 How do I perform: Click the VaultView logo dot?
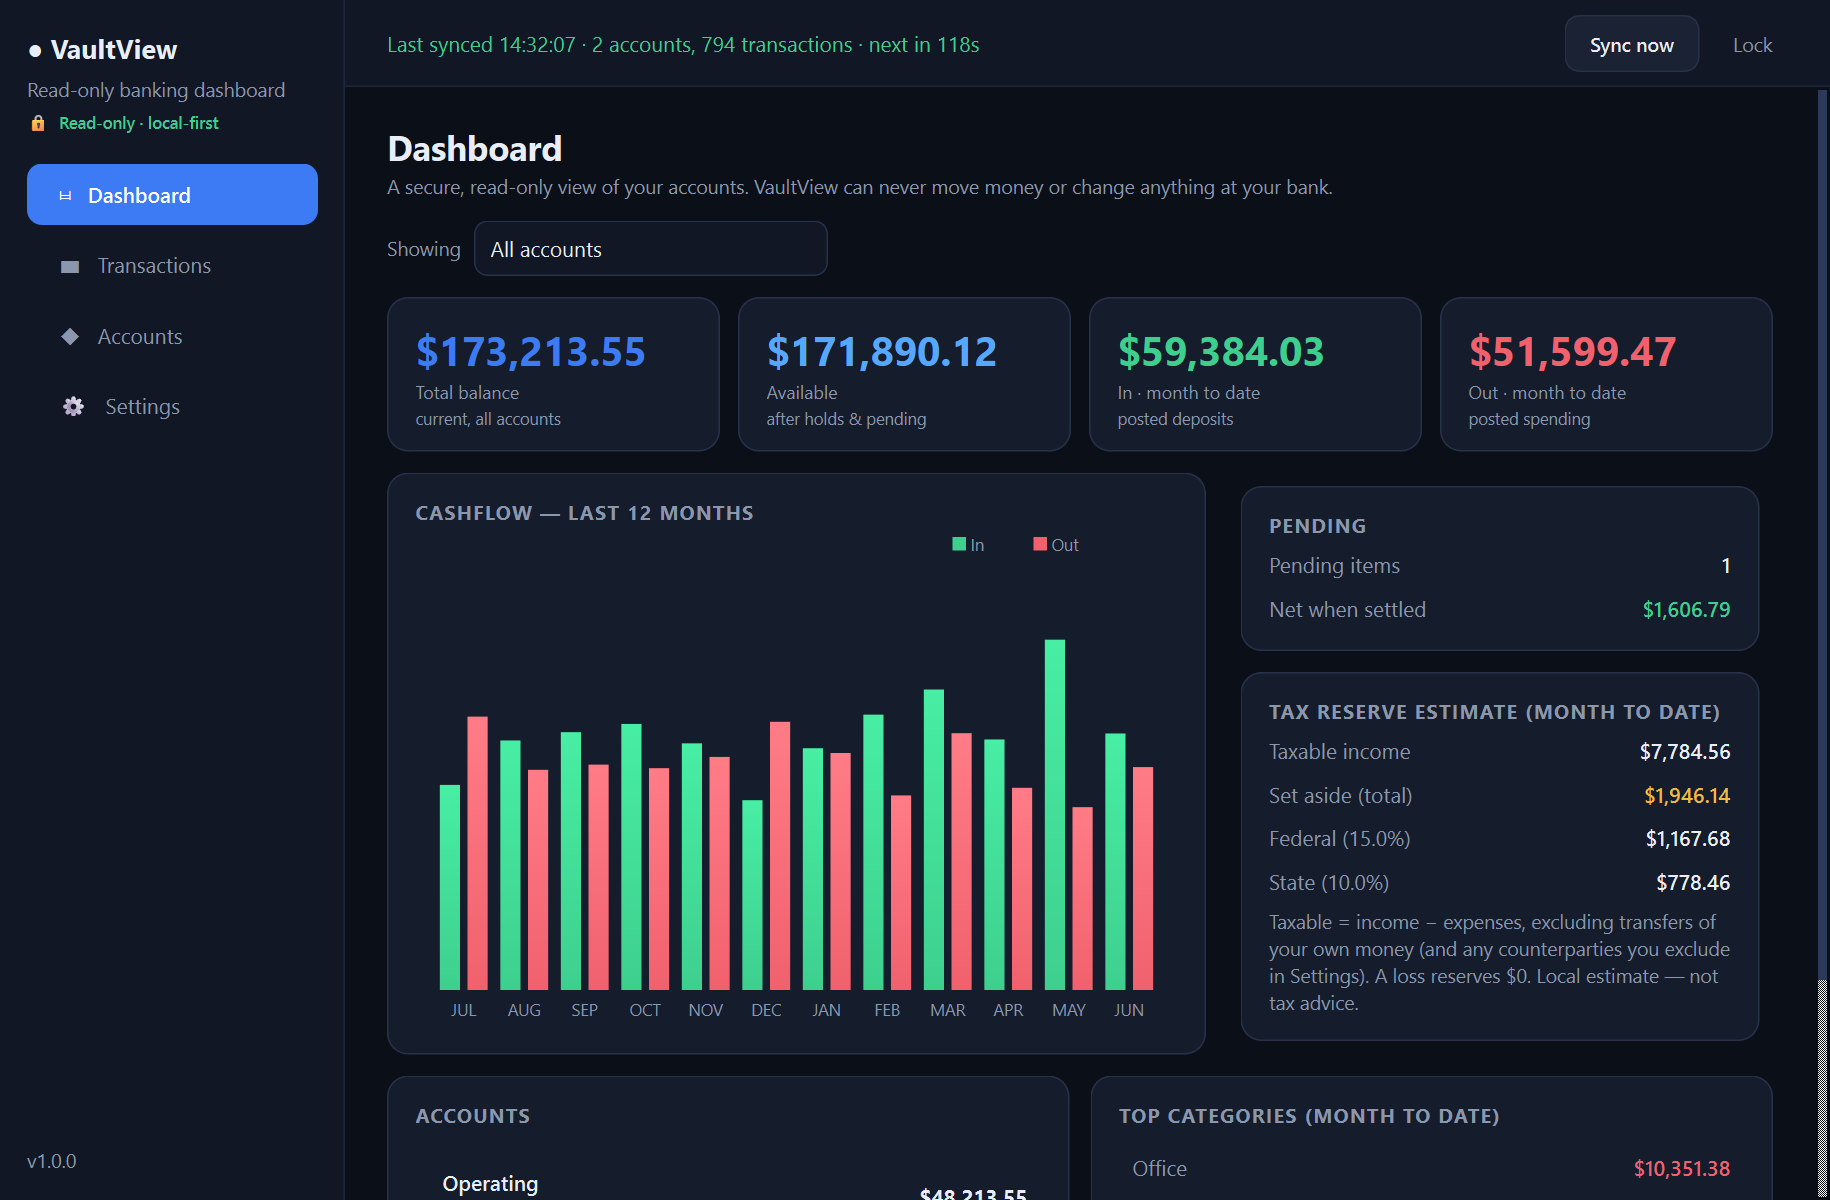(35, 51)
